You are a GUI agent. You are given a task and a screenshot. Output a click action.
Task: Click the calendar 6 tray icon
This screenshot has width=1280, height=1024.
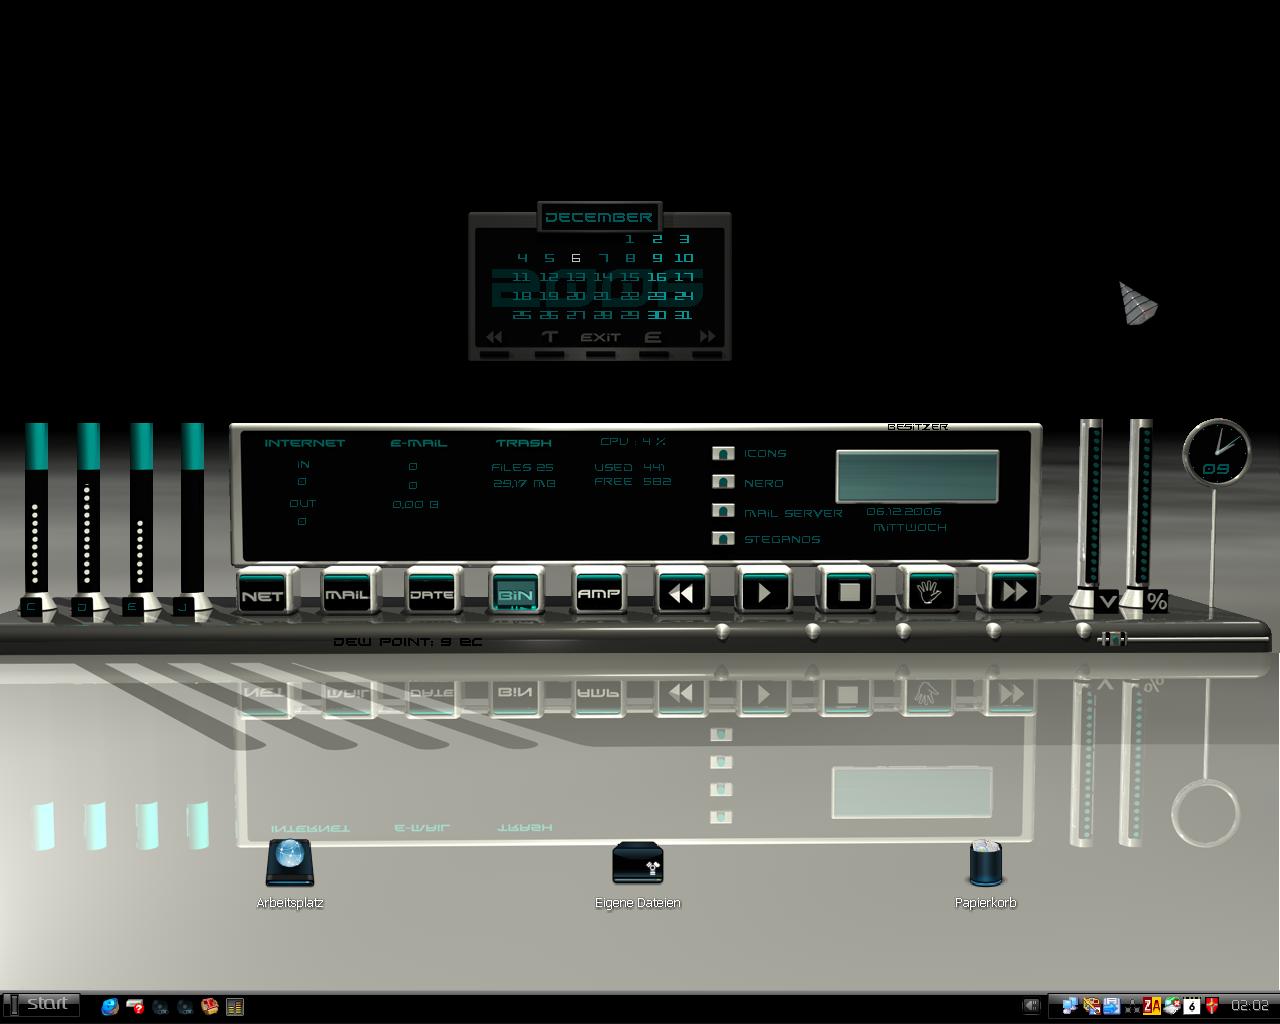pyautogui.click(x=1192, y=1006)
